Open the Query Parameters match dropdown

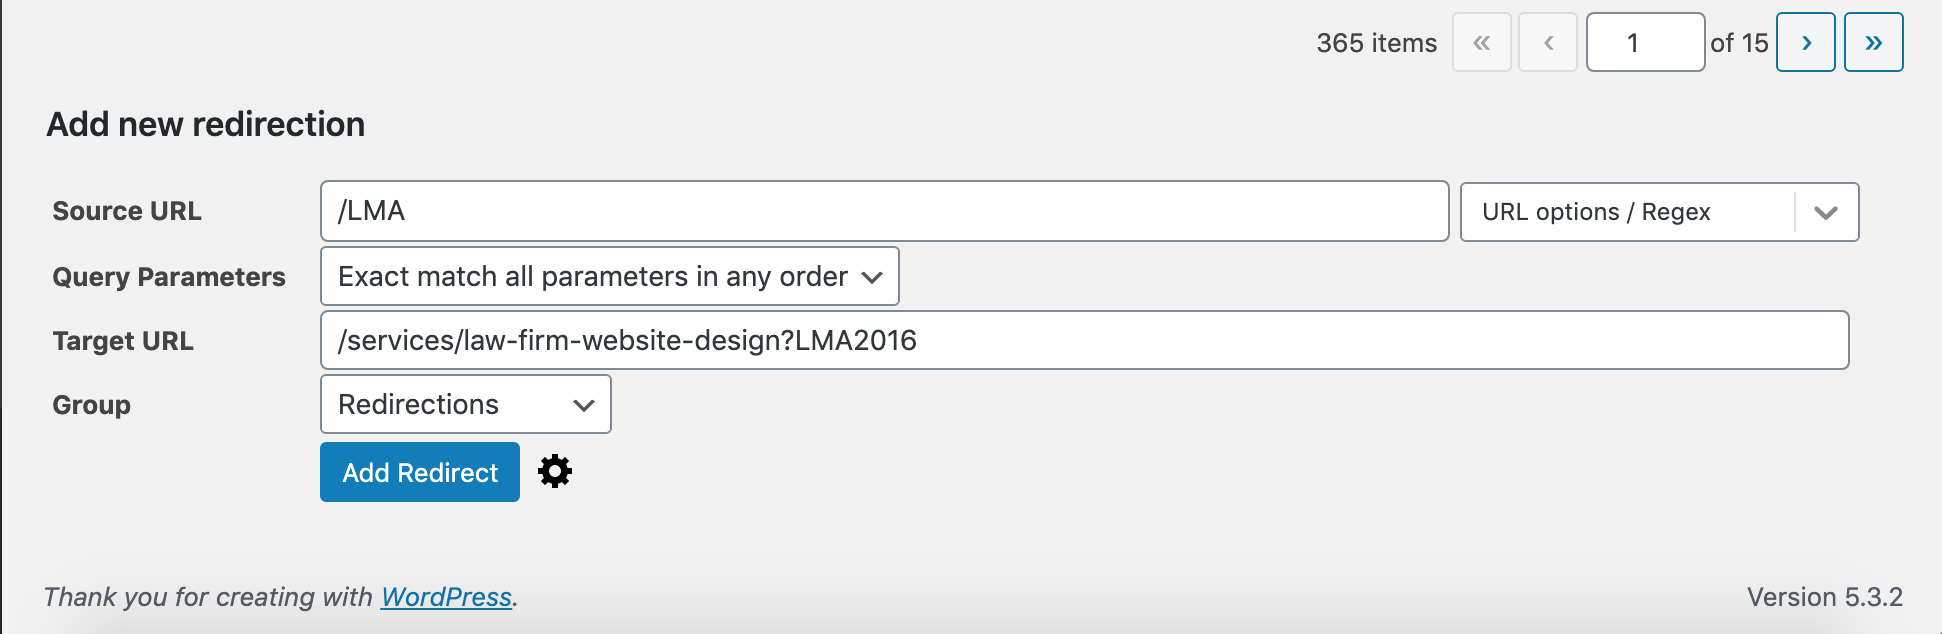[610, 276]
